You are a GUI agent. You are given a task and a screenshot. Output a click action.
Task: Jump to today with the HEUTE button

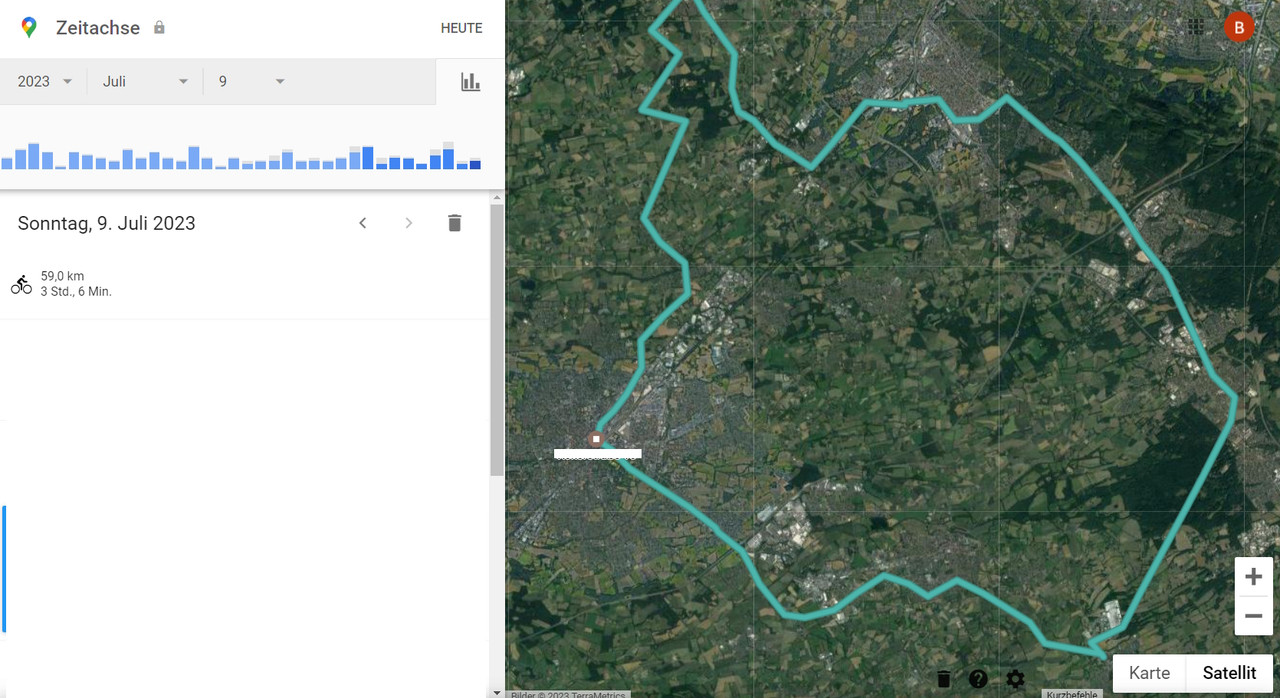tap(462, 28)
